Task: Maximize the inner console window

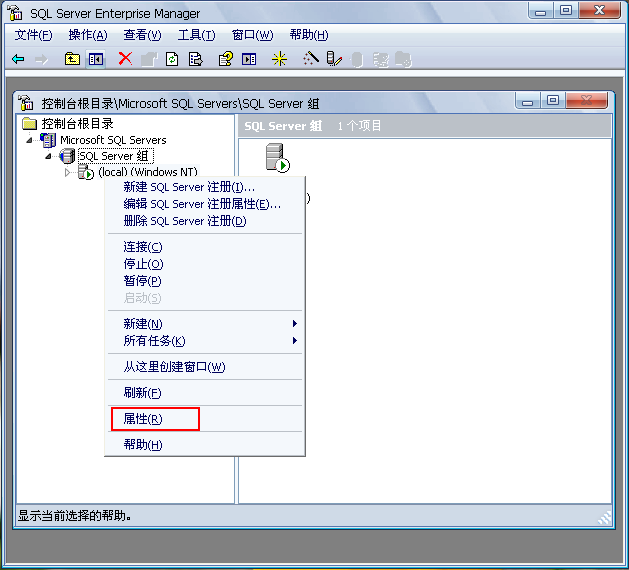Action: click(553, 100)
